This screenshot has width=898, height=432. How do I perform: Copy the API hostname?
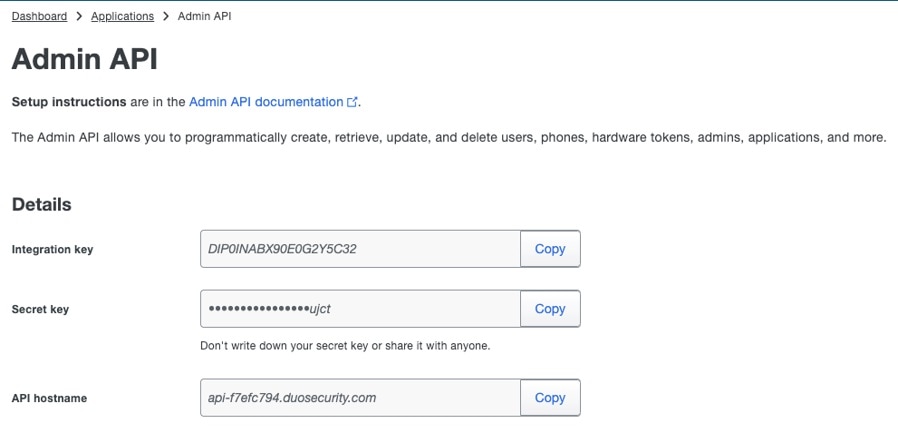(550, 397)
